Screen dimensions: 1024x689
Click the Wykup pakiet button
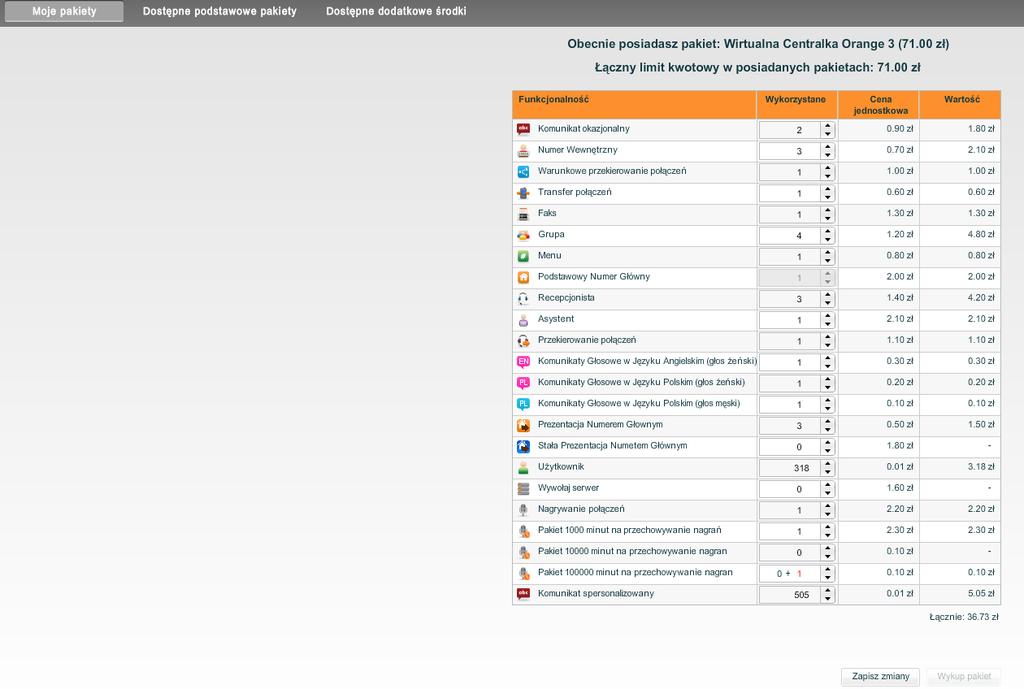tap(964, 677)
